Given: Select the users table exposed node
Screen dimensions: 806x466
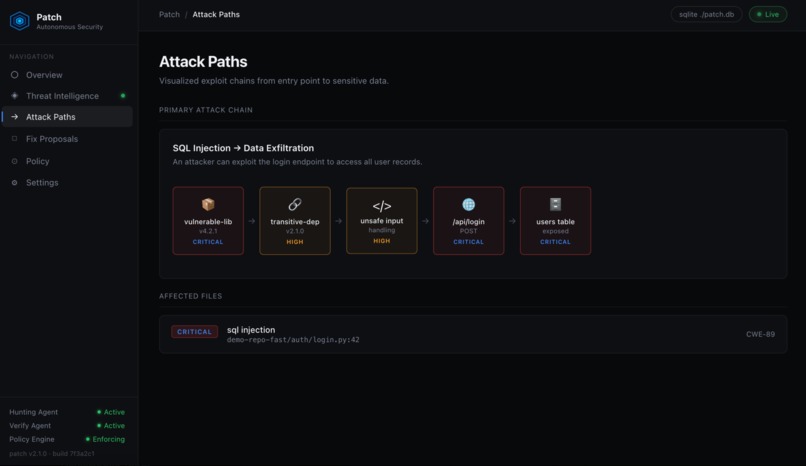Looking at the screenshot, I should [x=555, y=221].
